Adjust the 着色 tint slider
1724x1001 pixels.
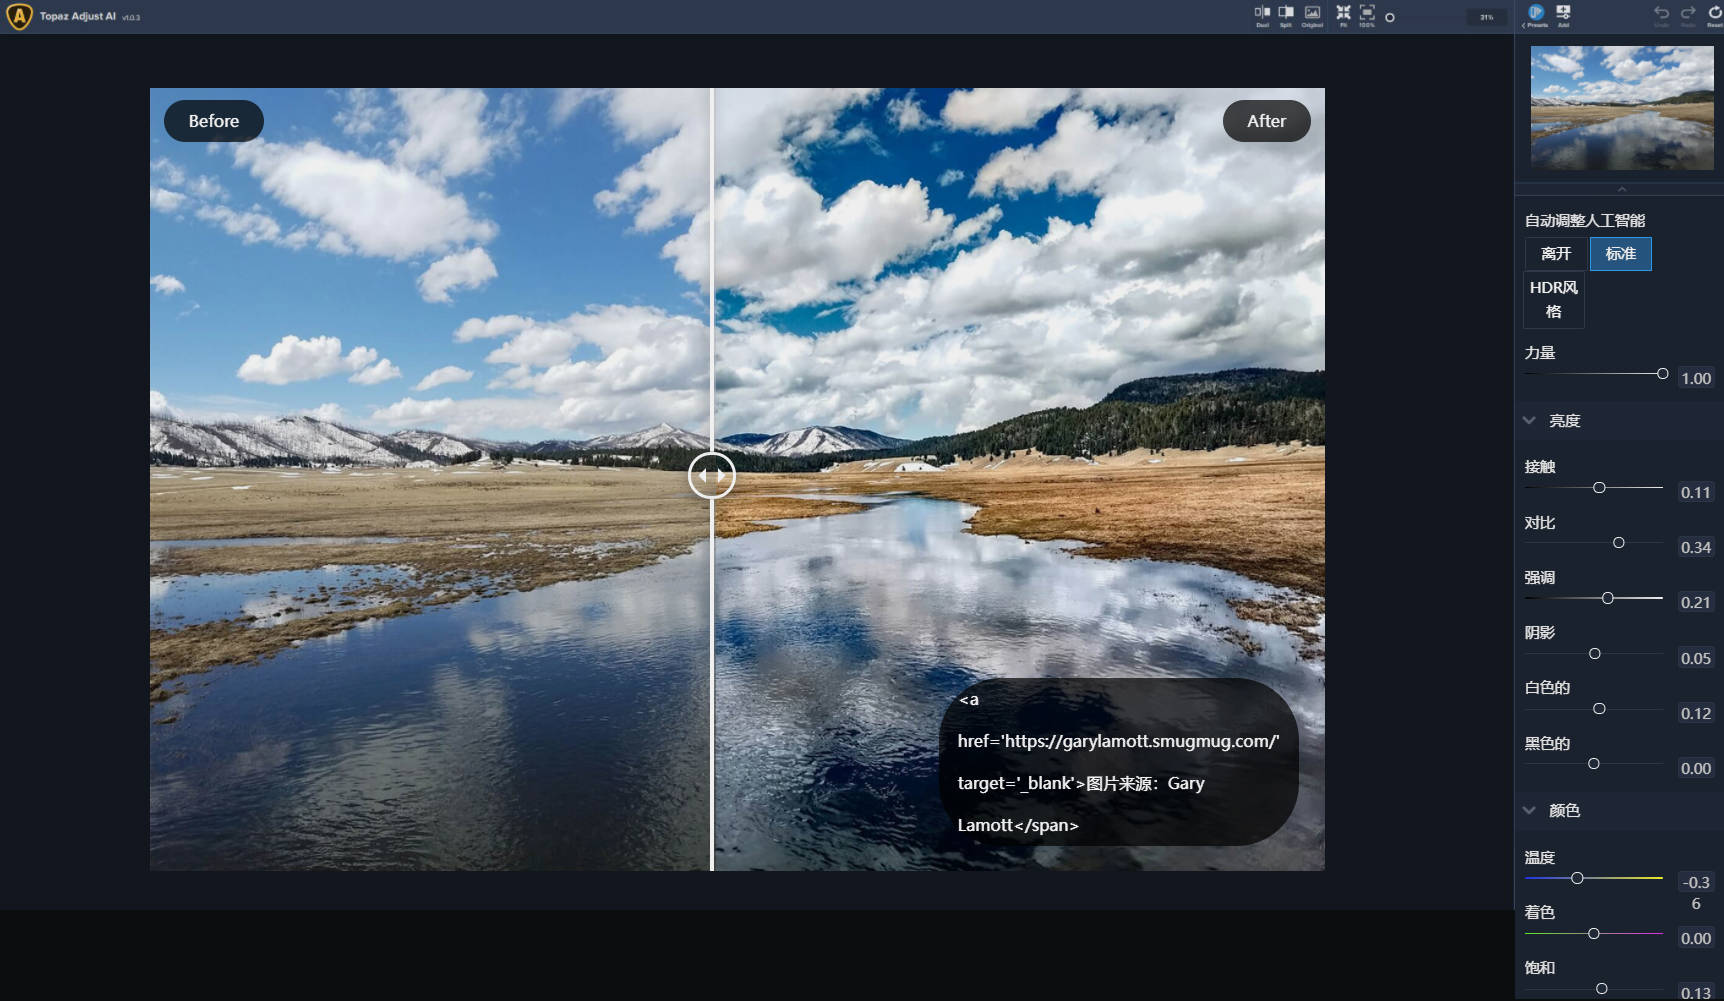1594,934
